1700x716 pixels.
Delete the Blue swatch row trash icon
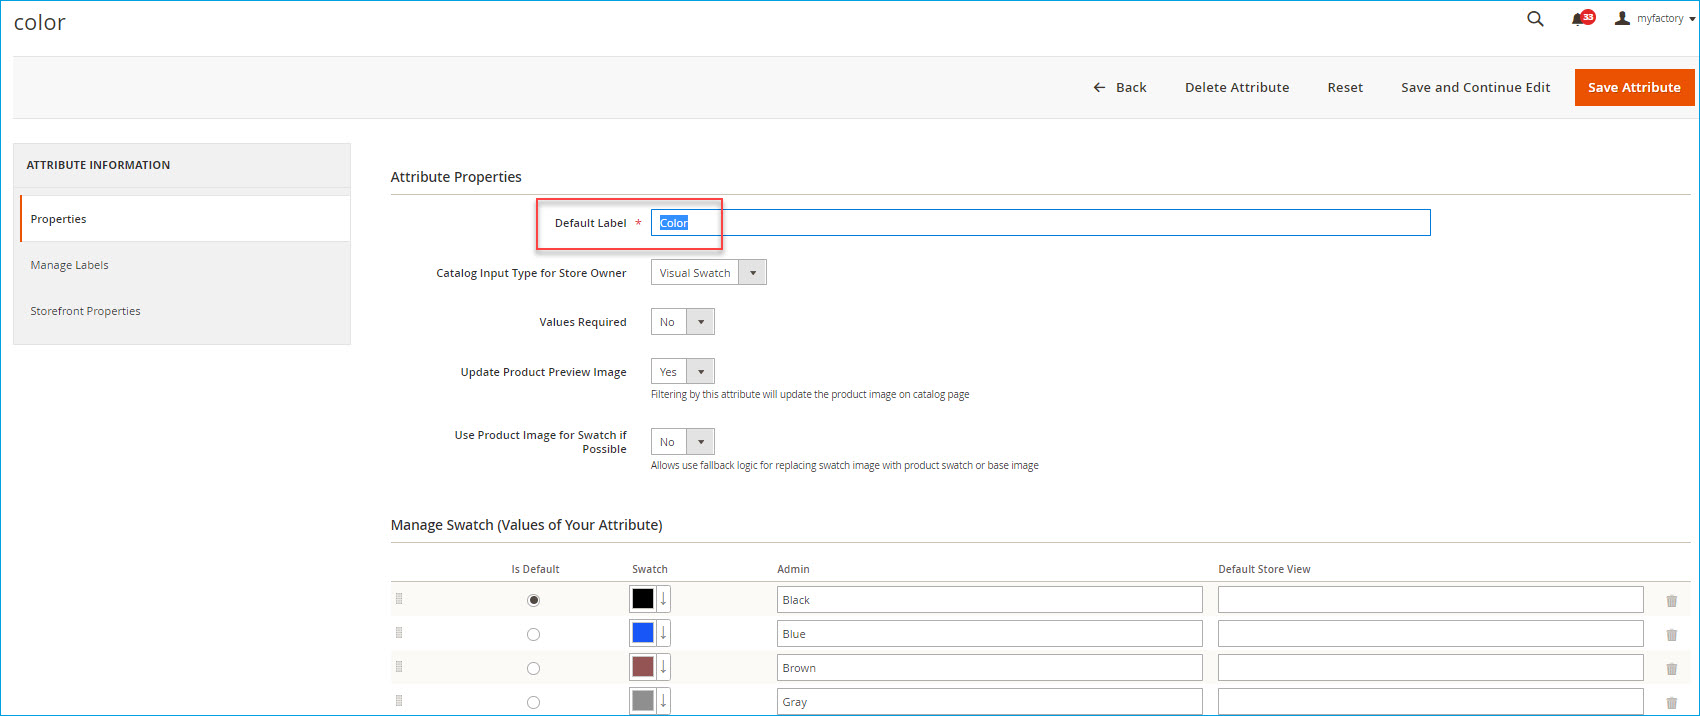pos(1671,635)
